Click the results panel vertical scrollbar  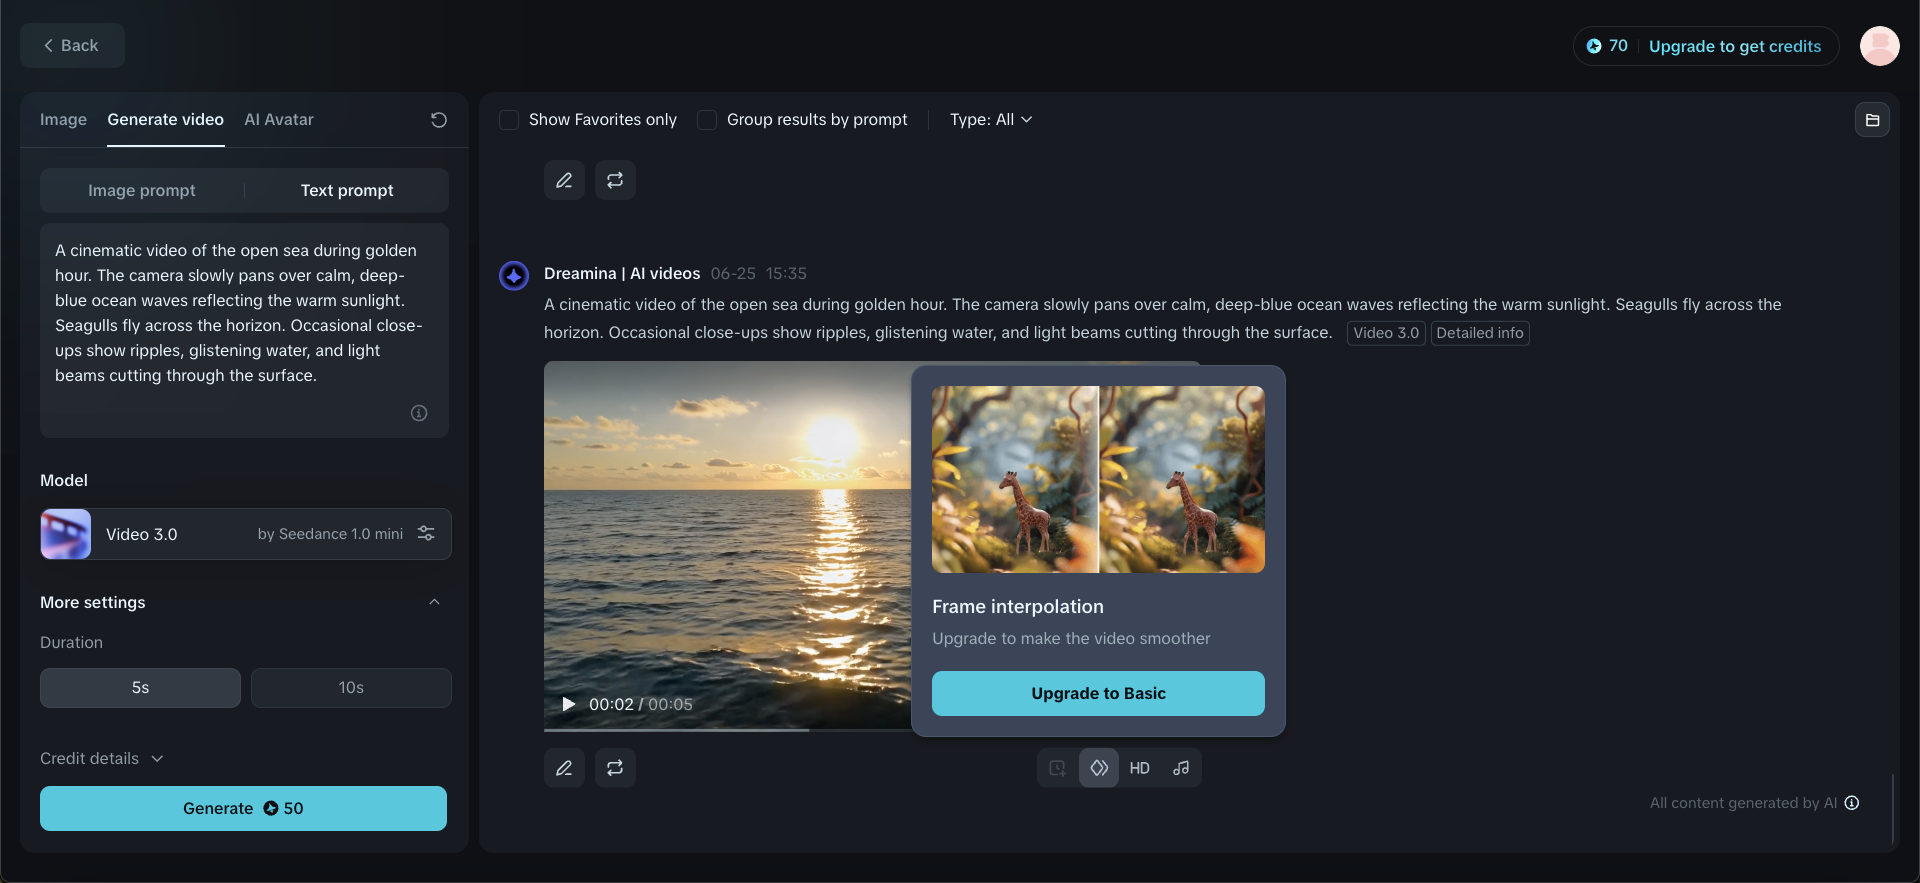(1893, 808)
